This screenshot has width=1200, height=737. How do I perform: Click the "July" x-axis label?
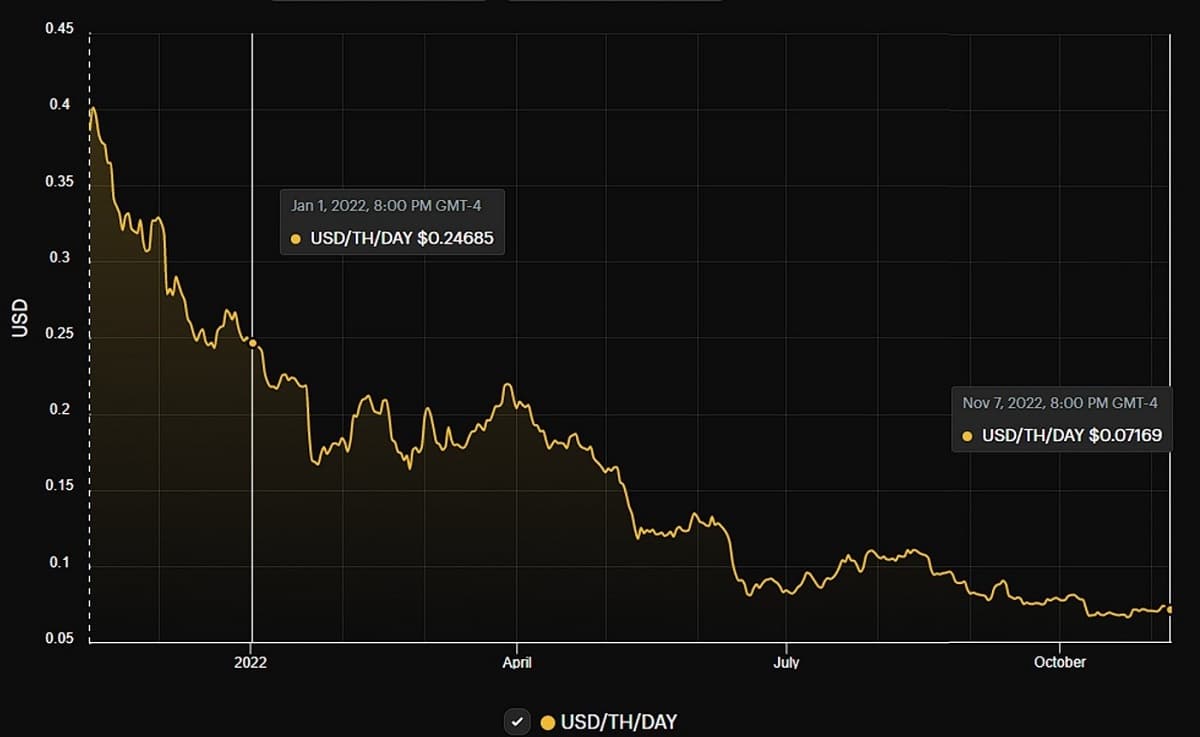pyautogui.click(x=786, y=662)
